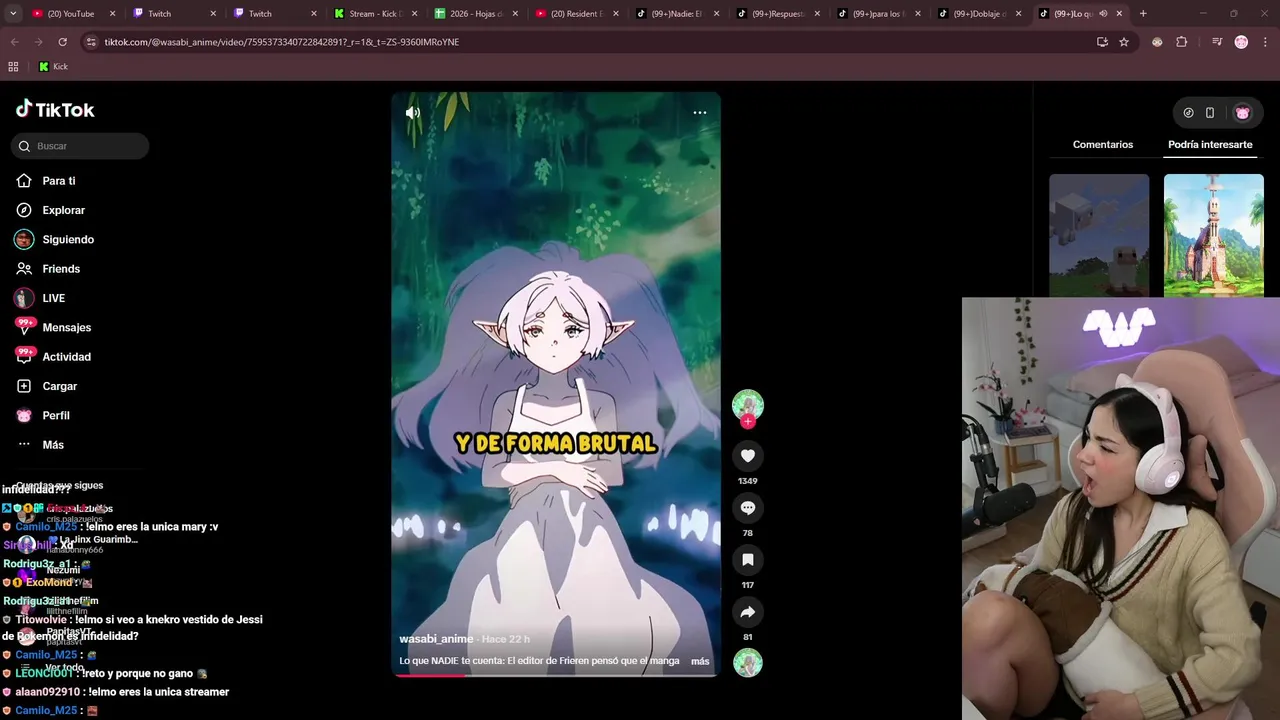Open the media control icon in toolbar
This screenshot has width=1280, height=720.
1217,42
